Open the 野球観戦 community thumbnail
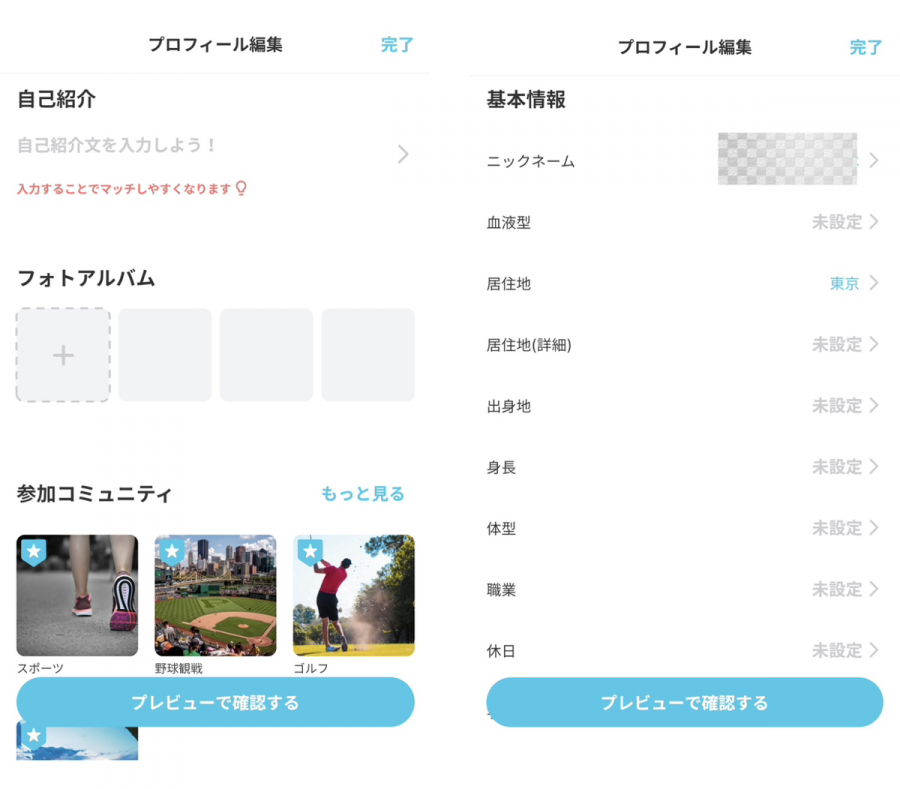 pos(215,596)
